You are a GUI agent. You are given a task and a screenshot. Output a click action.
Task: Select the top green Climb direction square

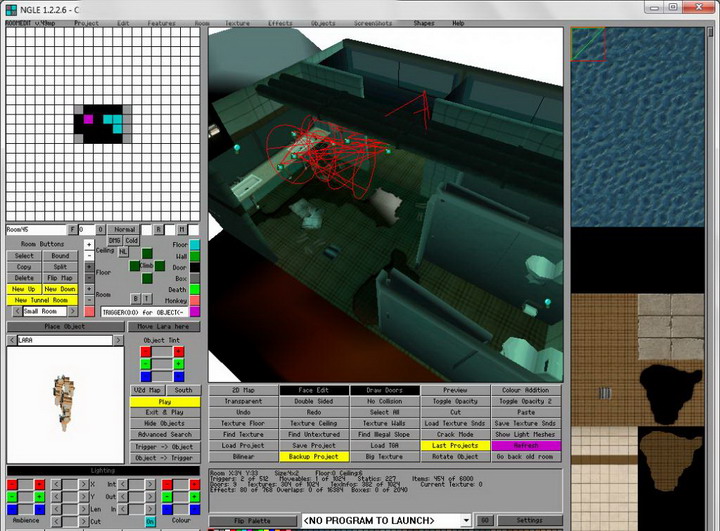[x=147, y=254]
